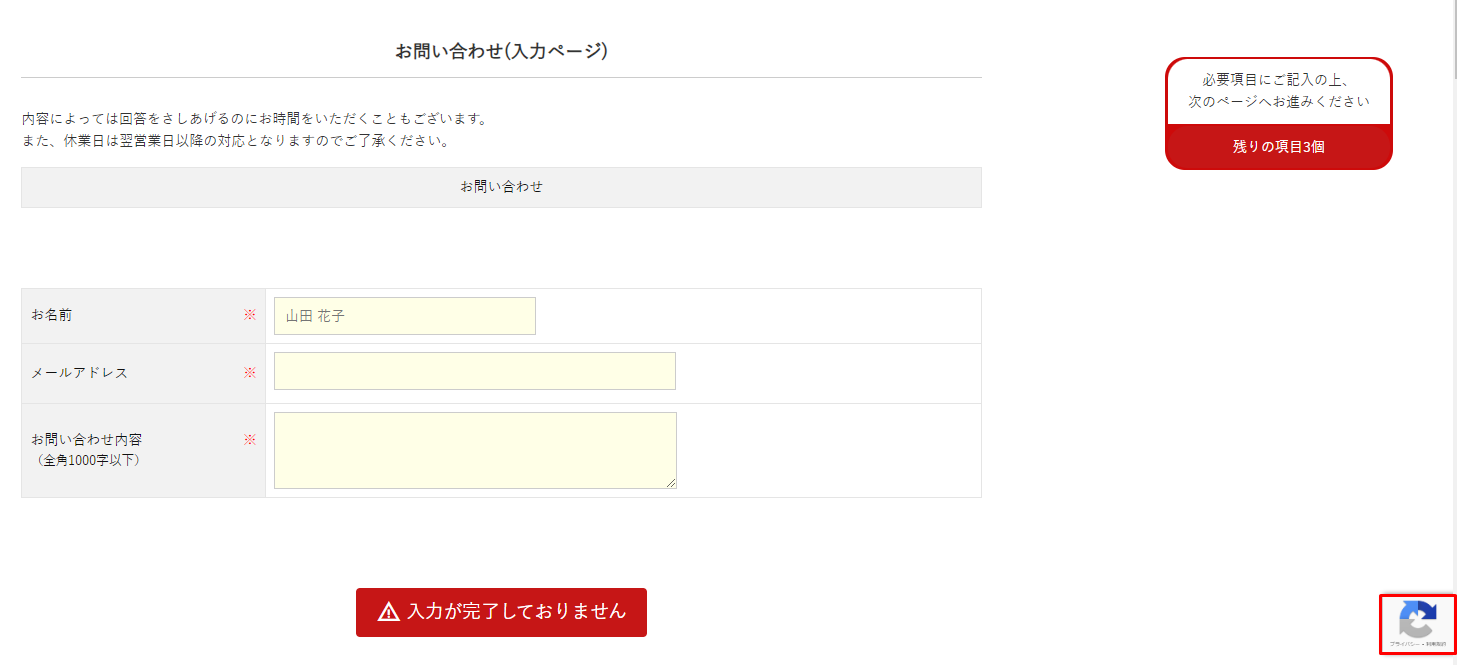The height and width of the screenshot is (665, 1457).
Task: Click the お問い合わせ(入力ページ) page heading
Action: pos(501,51)
